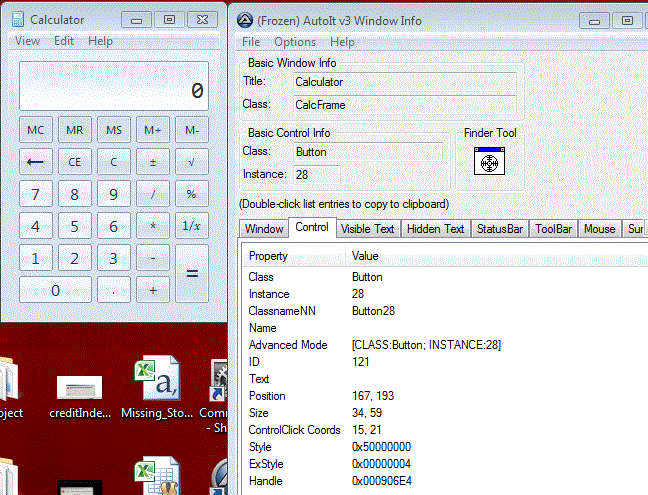This screenshot has width=648, height=495.
Task: Click the AutoIt logo icon in title bar
Action: 245,20
